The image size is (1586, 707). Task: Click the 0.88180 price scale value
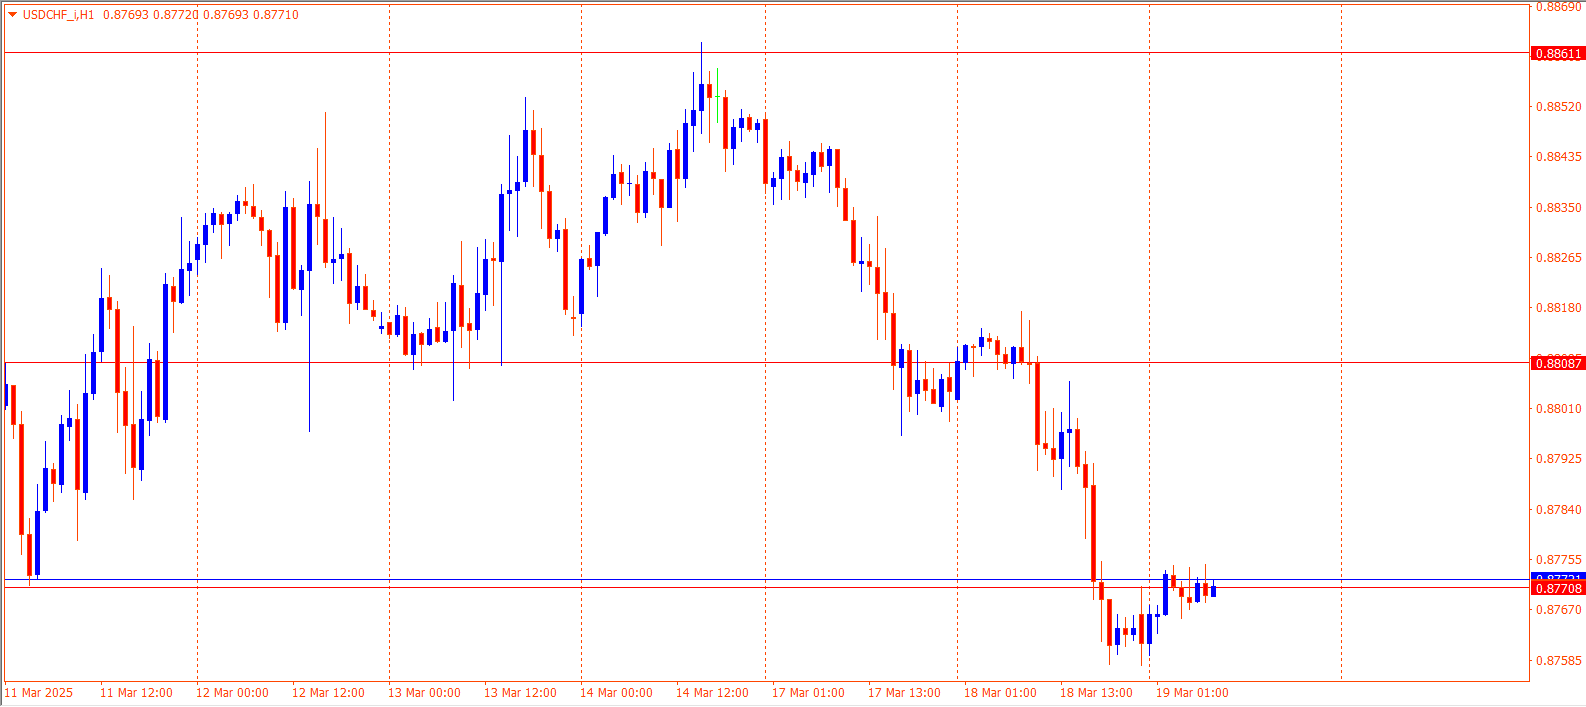coord(1559,308)
